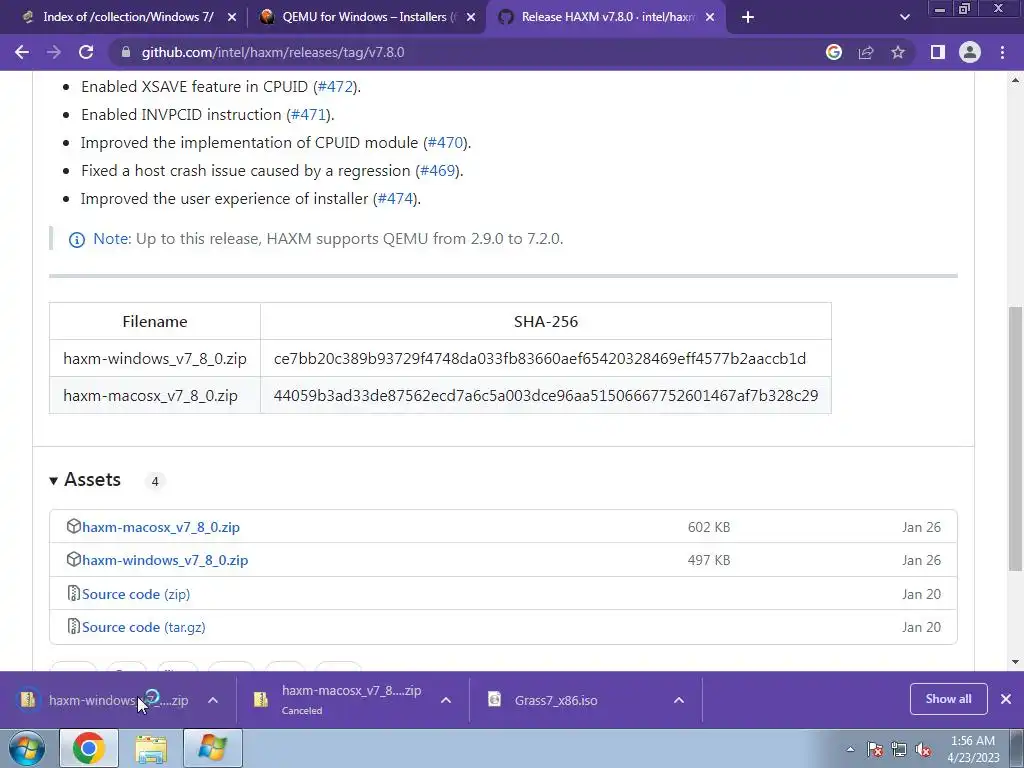Open the Google icon in the address bar
The height and width of the screenshot is (768, 1024).
(x=833, y=52)
